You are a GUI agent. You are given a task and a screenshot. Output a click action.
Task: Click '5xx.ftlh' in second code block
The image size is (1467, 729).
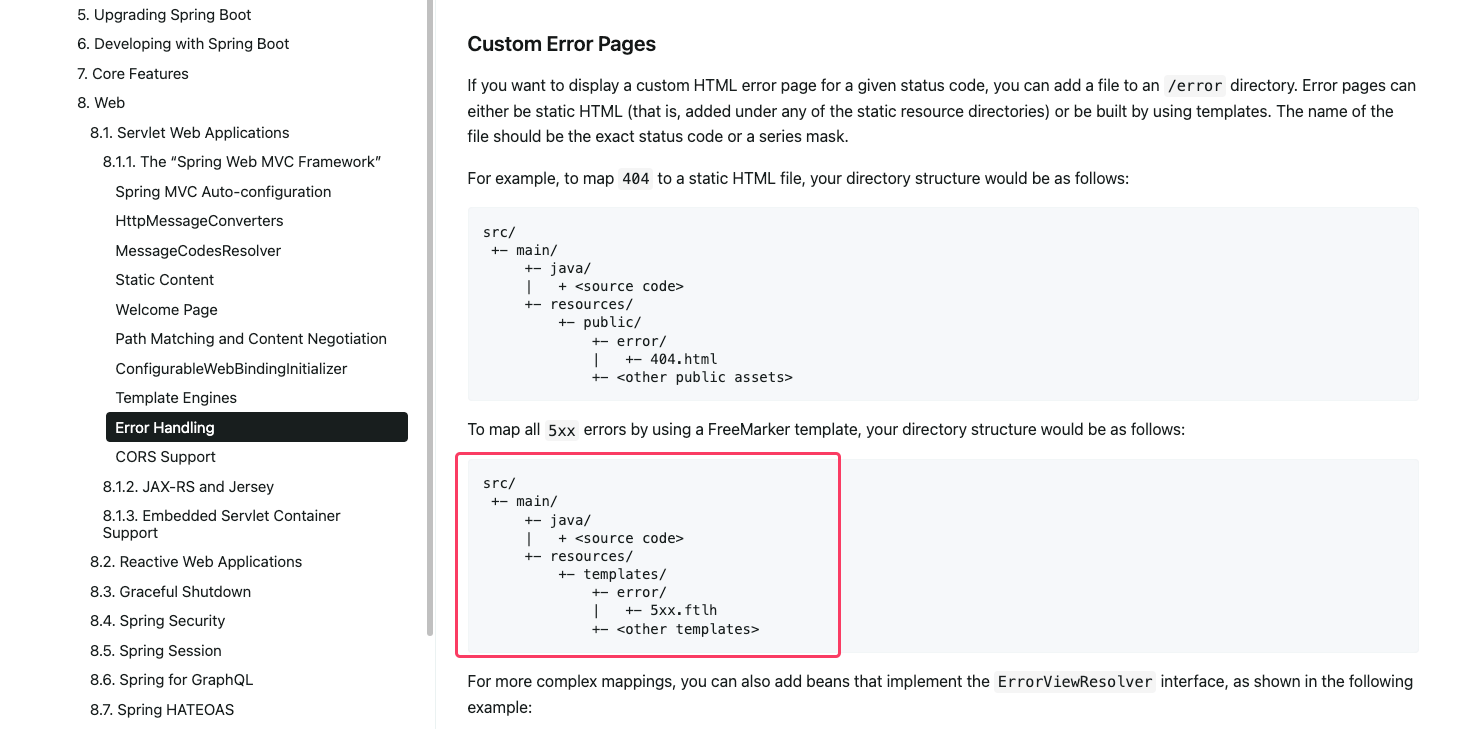[x=684, y=611]
